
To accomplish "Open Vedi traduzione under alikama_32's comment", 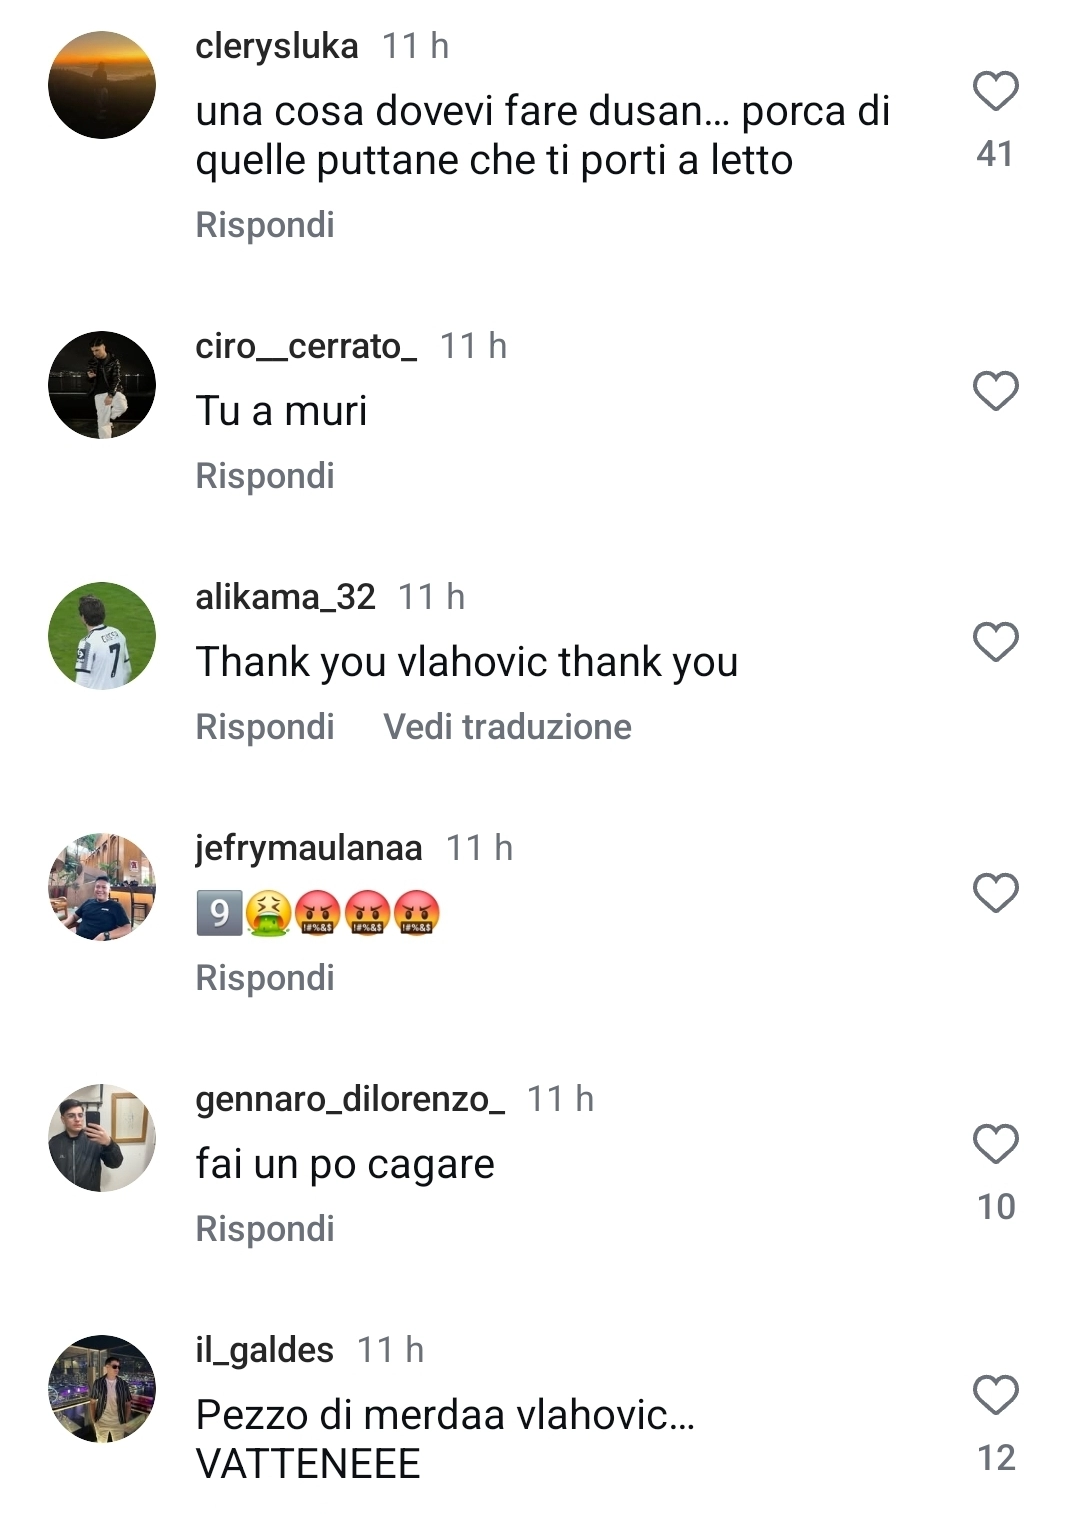I will click(508, 727).
